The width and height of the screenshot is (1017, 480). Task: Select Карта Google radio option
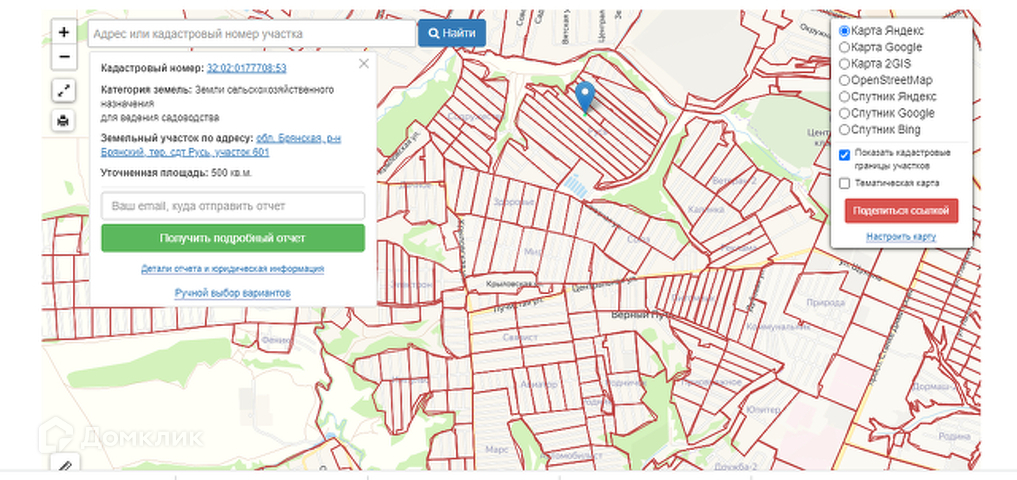tap(844, 47)
